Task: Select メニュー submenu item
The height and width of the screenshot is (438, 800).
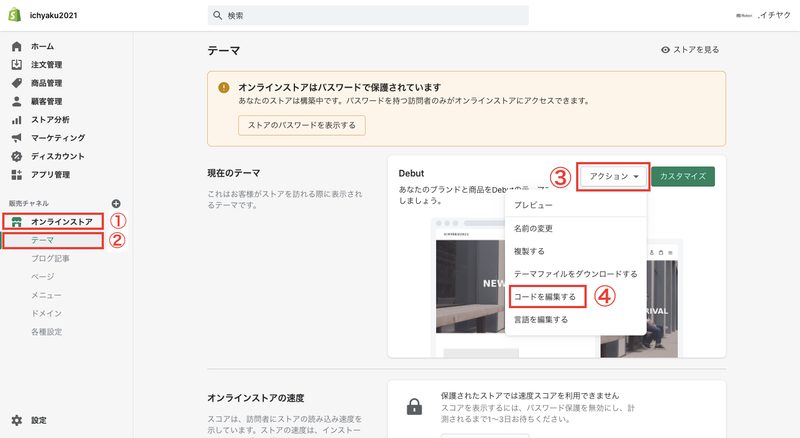Action: 46,295
